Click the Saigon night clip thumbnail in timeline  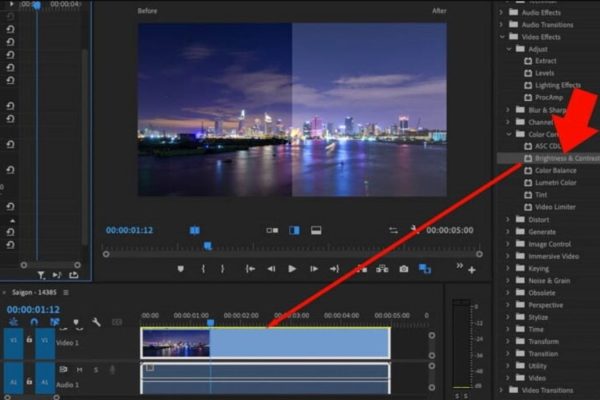(x=176, y=343)
